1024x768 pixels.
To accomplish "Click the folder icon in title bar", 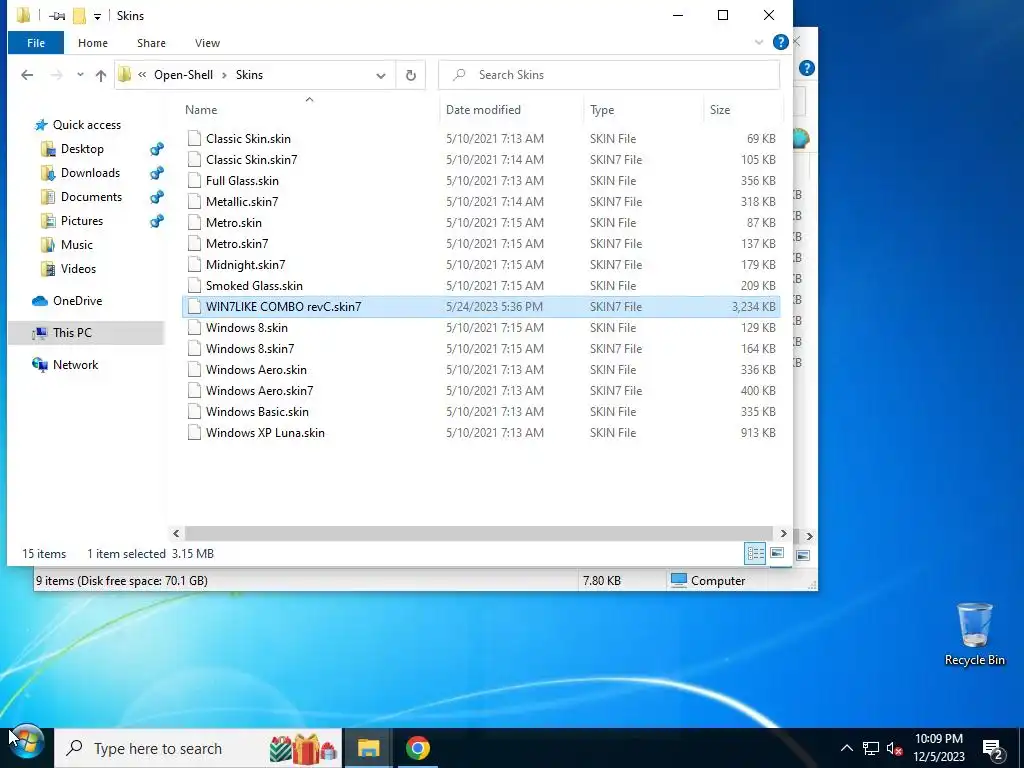I will 24,15.
